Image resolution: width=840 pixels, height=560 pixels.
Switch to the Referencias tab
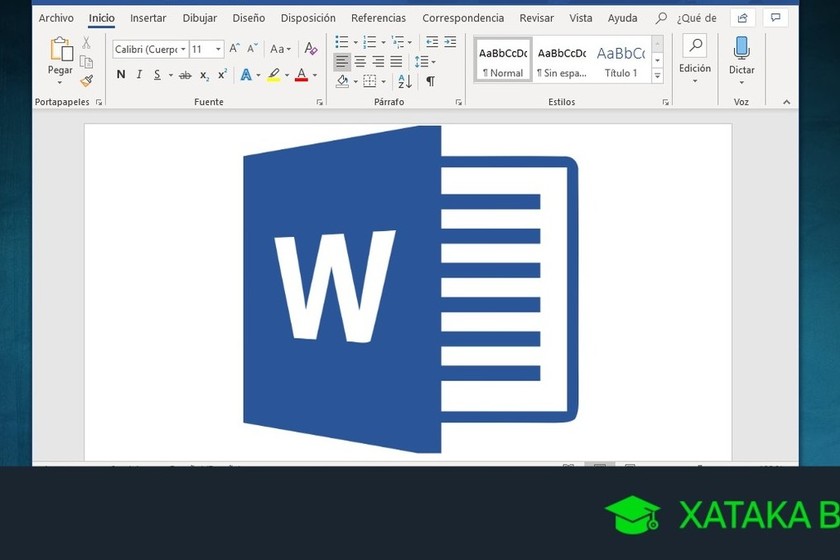tap(378, 18)
